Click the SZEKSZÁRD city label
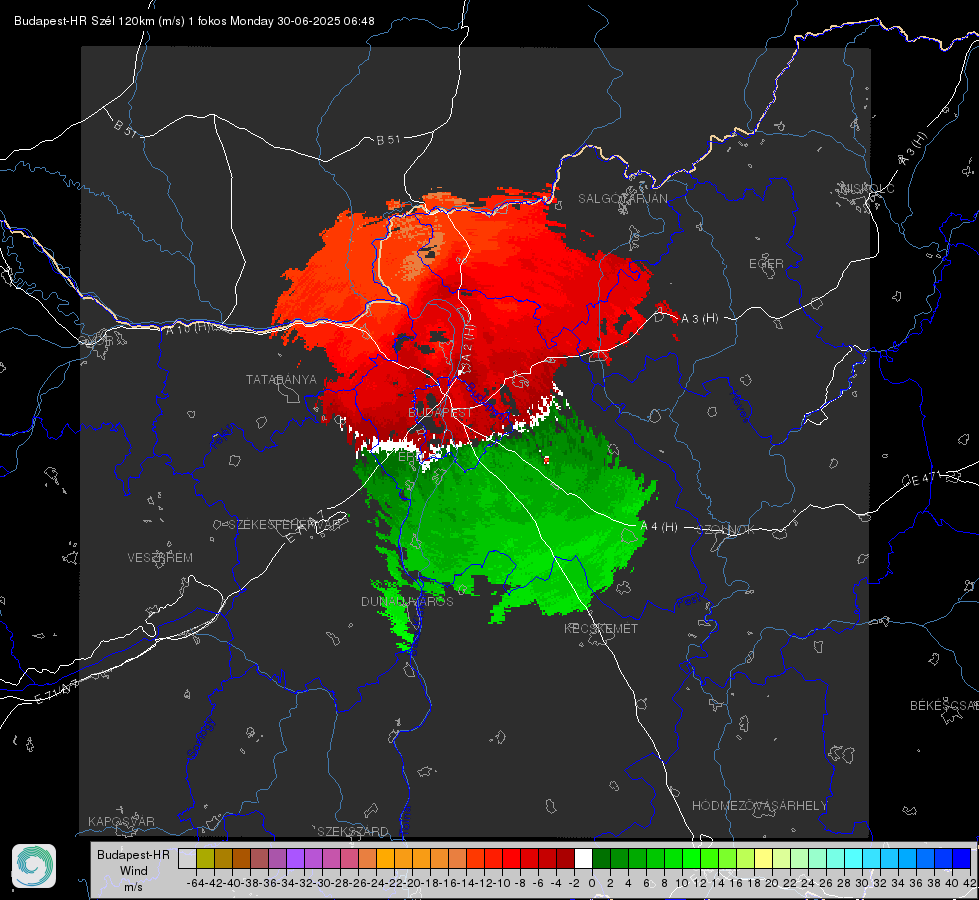 353,831
